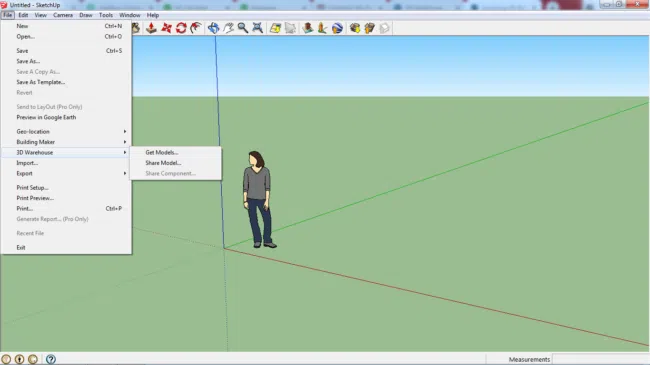
Task: Choose Import... from the File menu
Action: pyautogui.click(x=66, y=163)
